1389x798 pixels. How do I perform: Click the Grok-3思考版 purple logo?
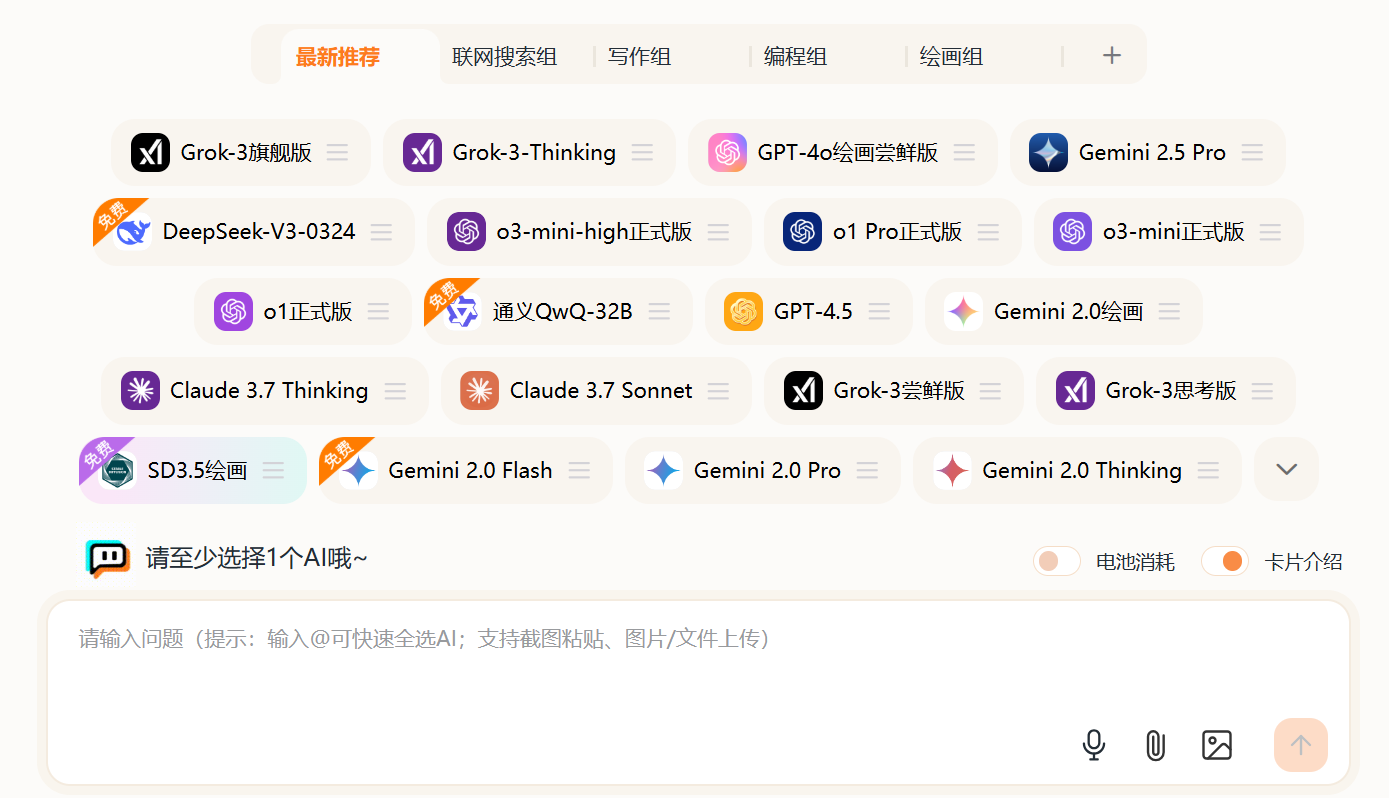1076,391
